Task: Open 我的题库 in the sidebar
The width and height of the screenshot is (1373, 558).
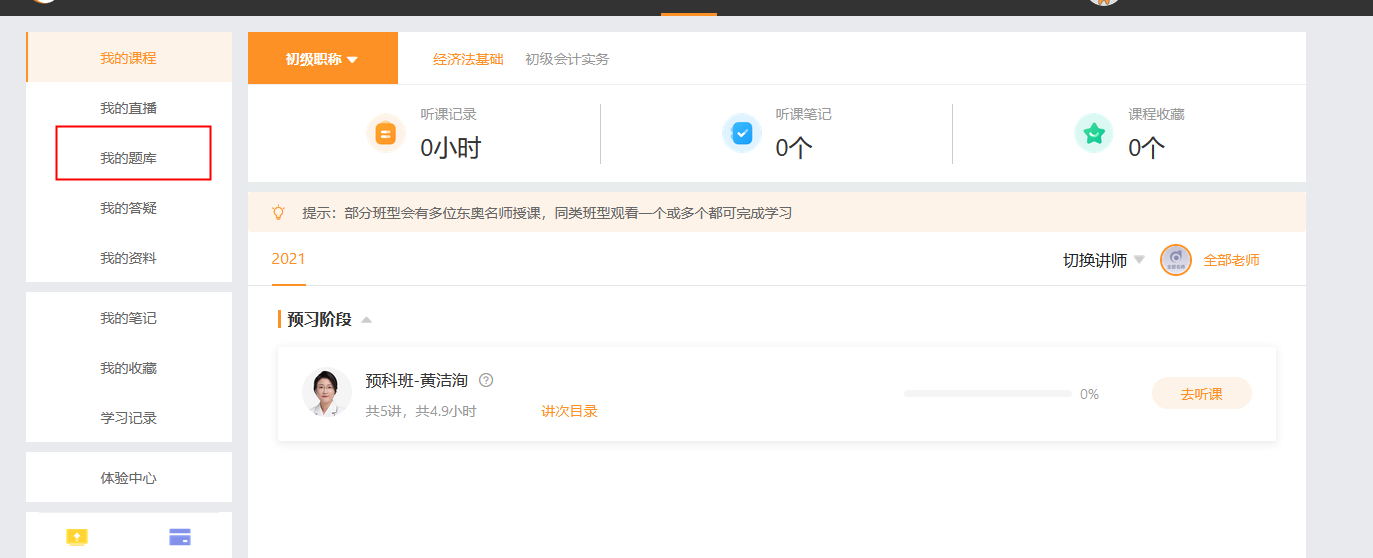Action: click(128, 158)
